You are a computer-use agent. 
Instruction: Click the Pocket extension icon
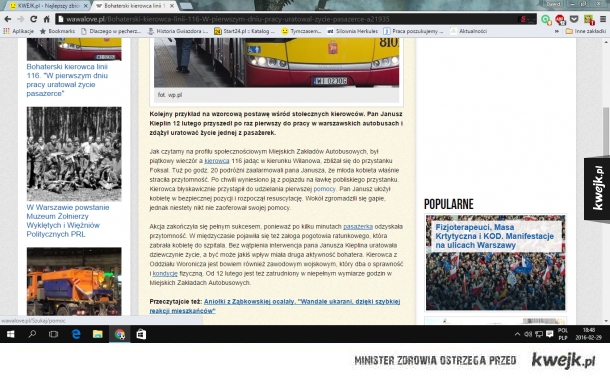tap(574, 19)
